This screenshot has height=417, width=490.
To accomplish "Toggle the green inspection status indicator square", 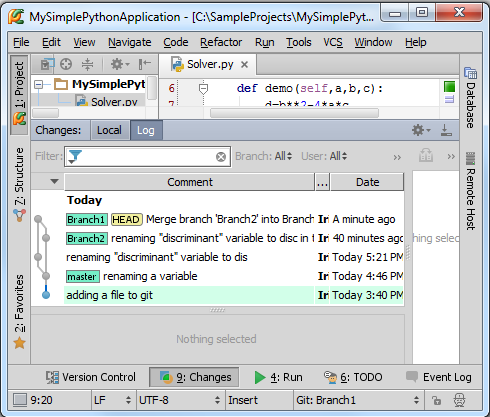I will 449,87.
